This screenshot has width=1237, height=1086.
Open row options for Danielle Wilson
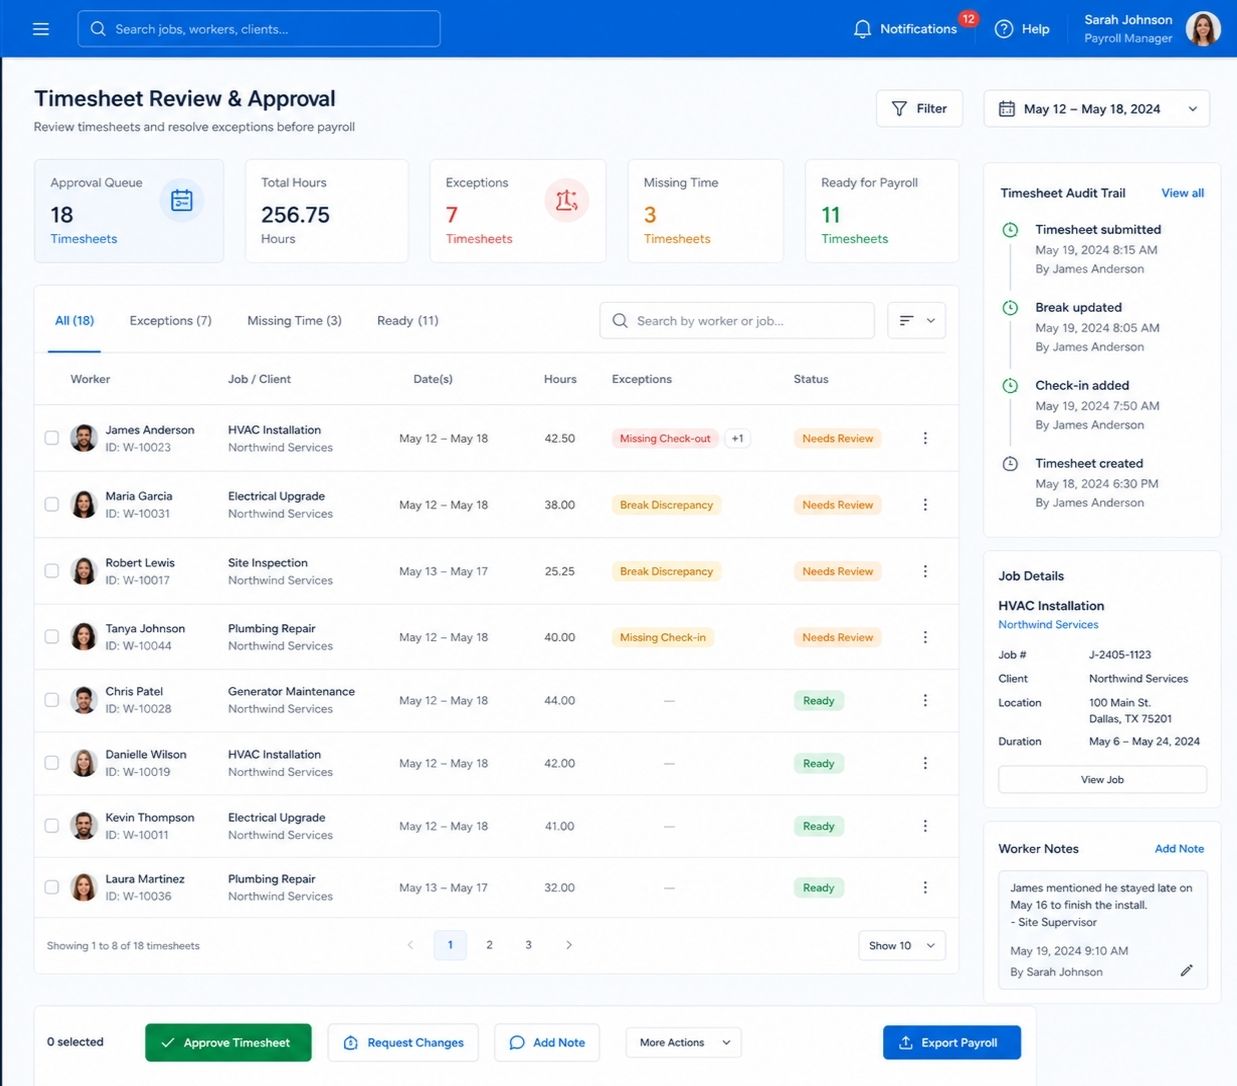(925, 763)
